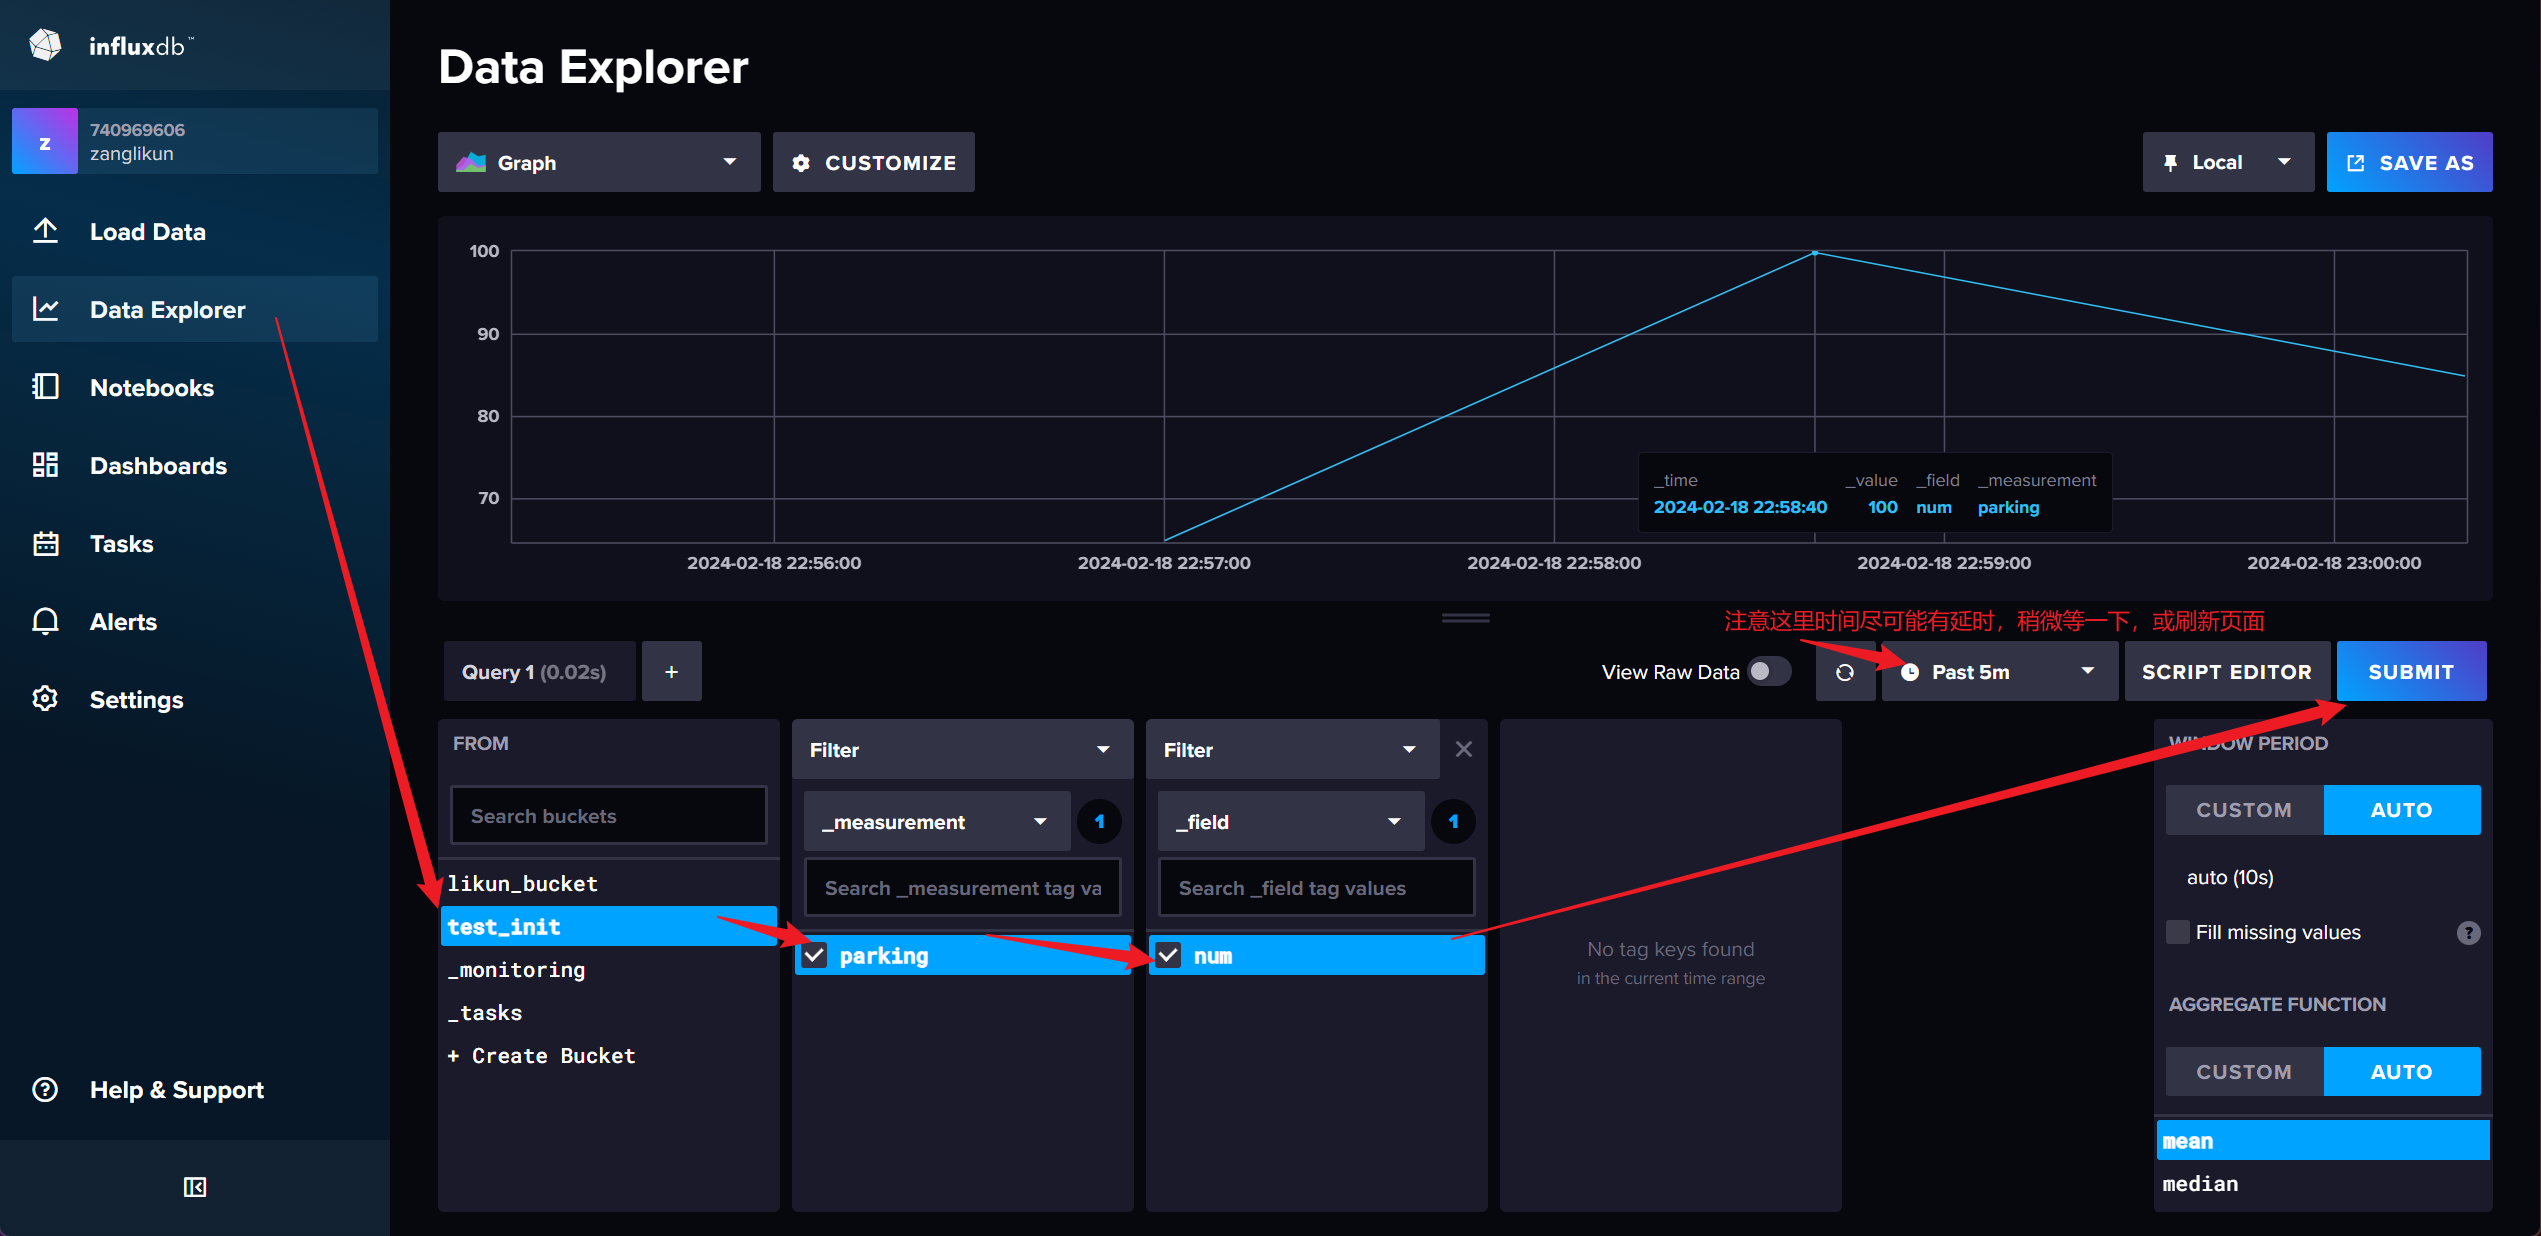
Task: Open the SCRIPT EDITOR
Action: point(2226,672)
